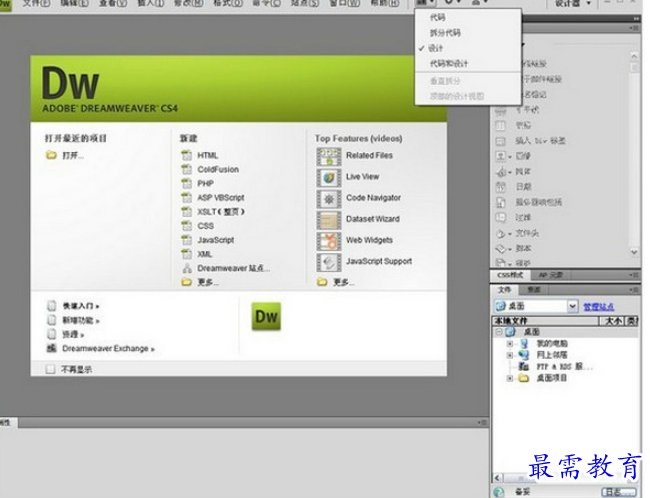
Task: Click the 管理站点 link
Action: click(599, 307)
